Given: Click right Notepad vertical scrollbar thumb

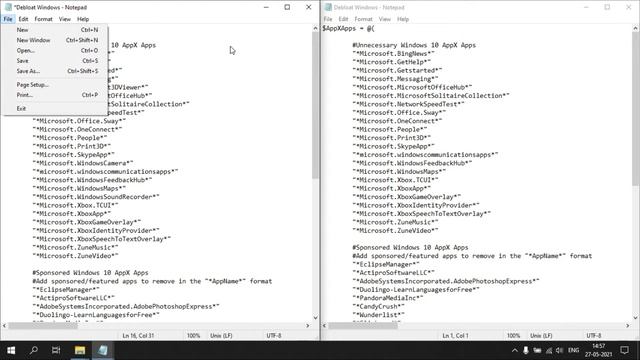Looking at the screenshot, I should tap(636, 109).
